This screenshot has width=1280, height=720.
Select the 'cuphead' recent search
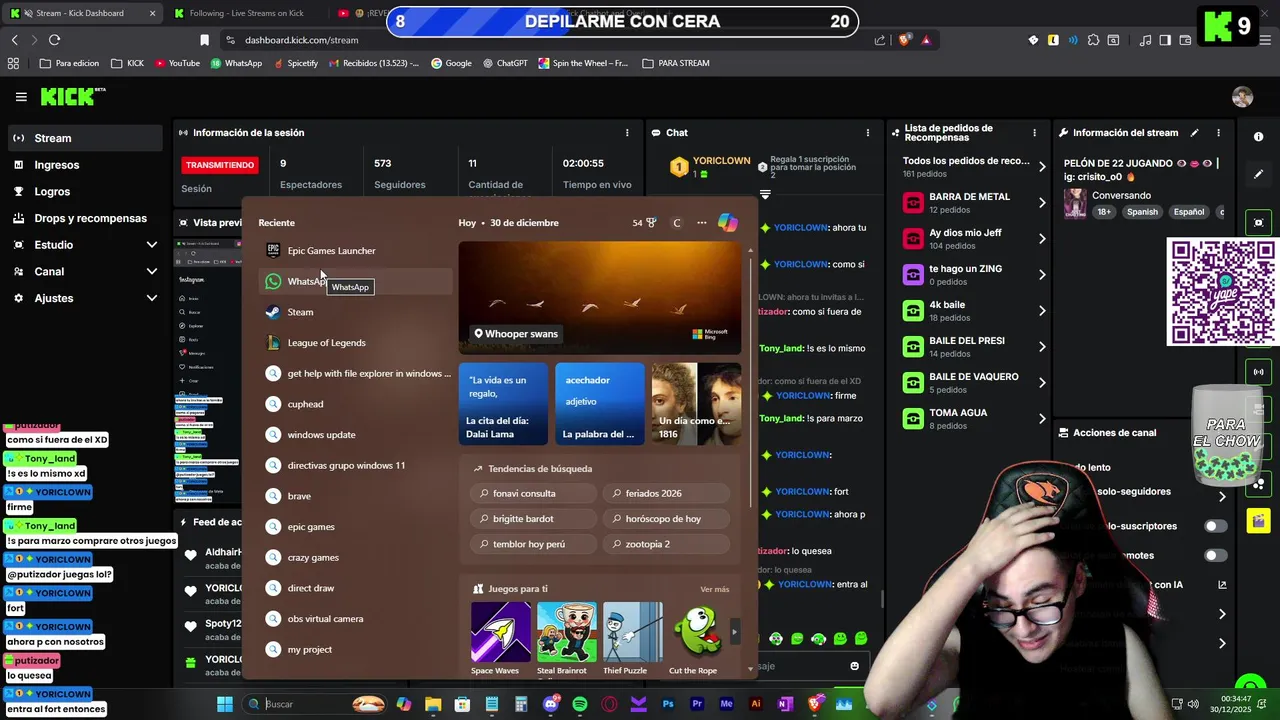point(355,404)
